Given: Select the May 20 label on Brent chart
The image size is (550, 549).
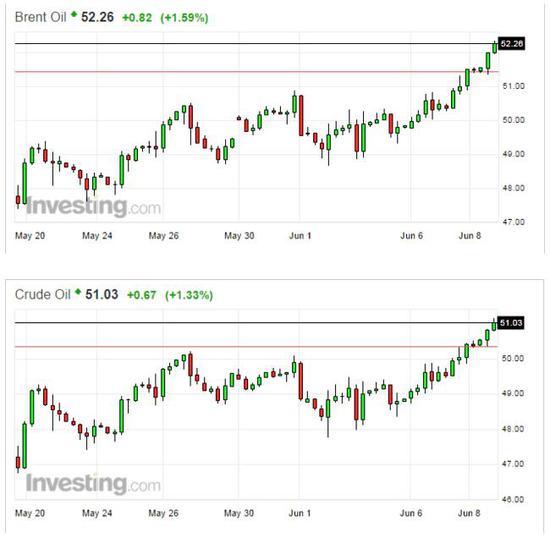Looking at the screenshot, I should pyautogui.click(x=30, y=236).
